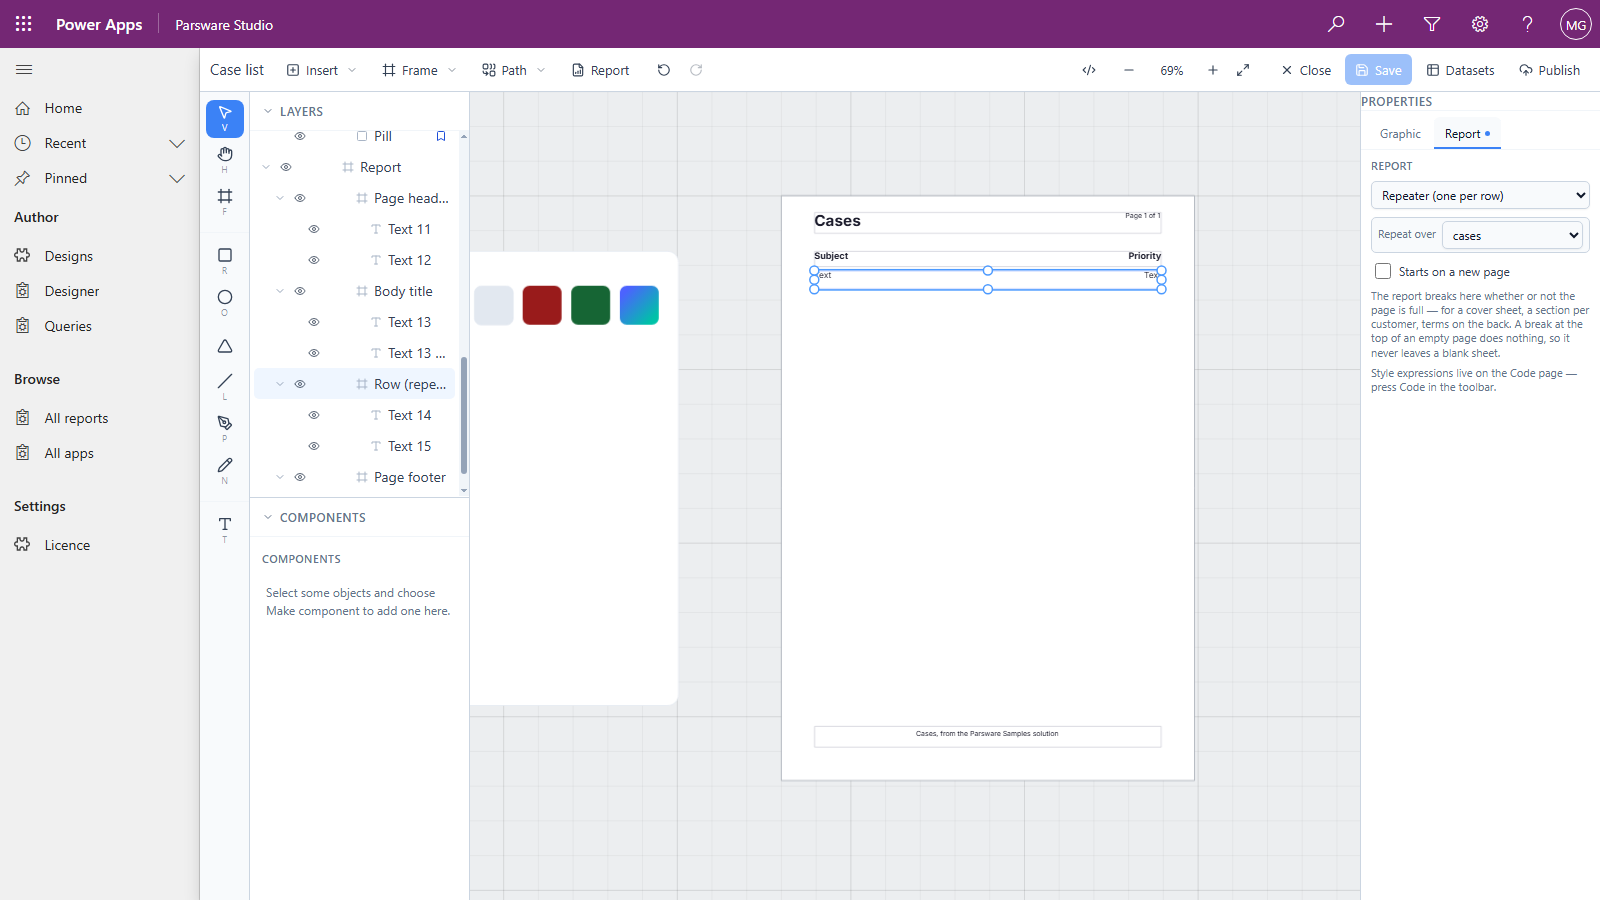Screen dimensions: 1600x900
Task: Open the Datasets panel button
Action: tap(1460, 70)
